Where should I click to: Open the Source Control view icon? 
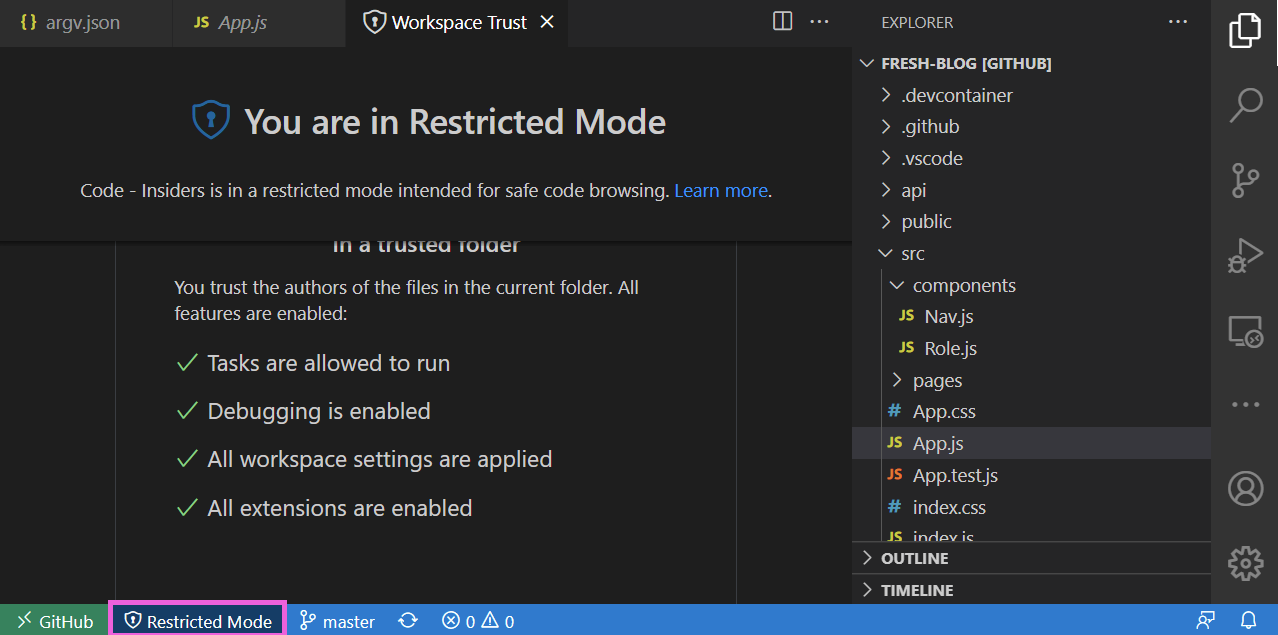tap(1245, 180)
